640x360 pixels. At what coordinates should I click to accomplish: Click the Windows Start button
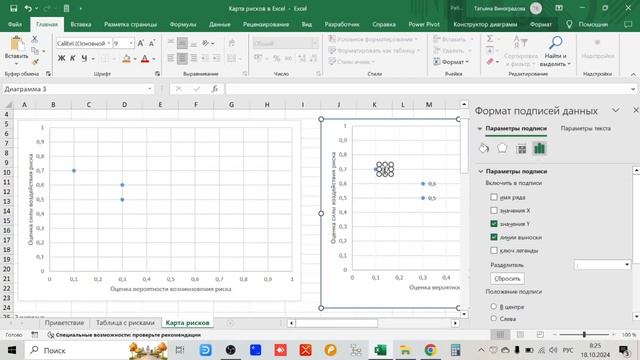click(11, 350)
